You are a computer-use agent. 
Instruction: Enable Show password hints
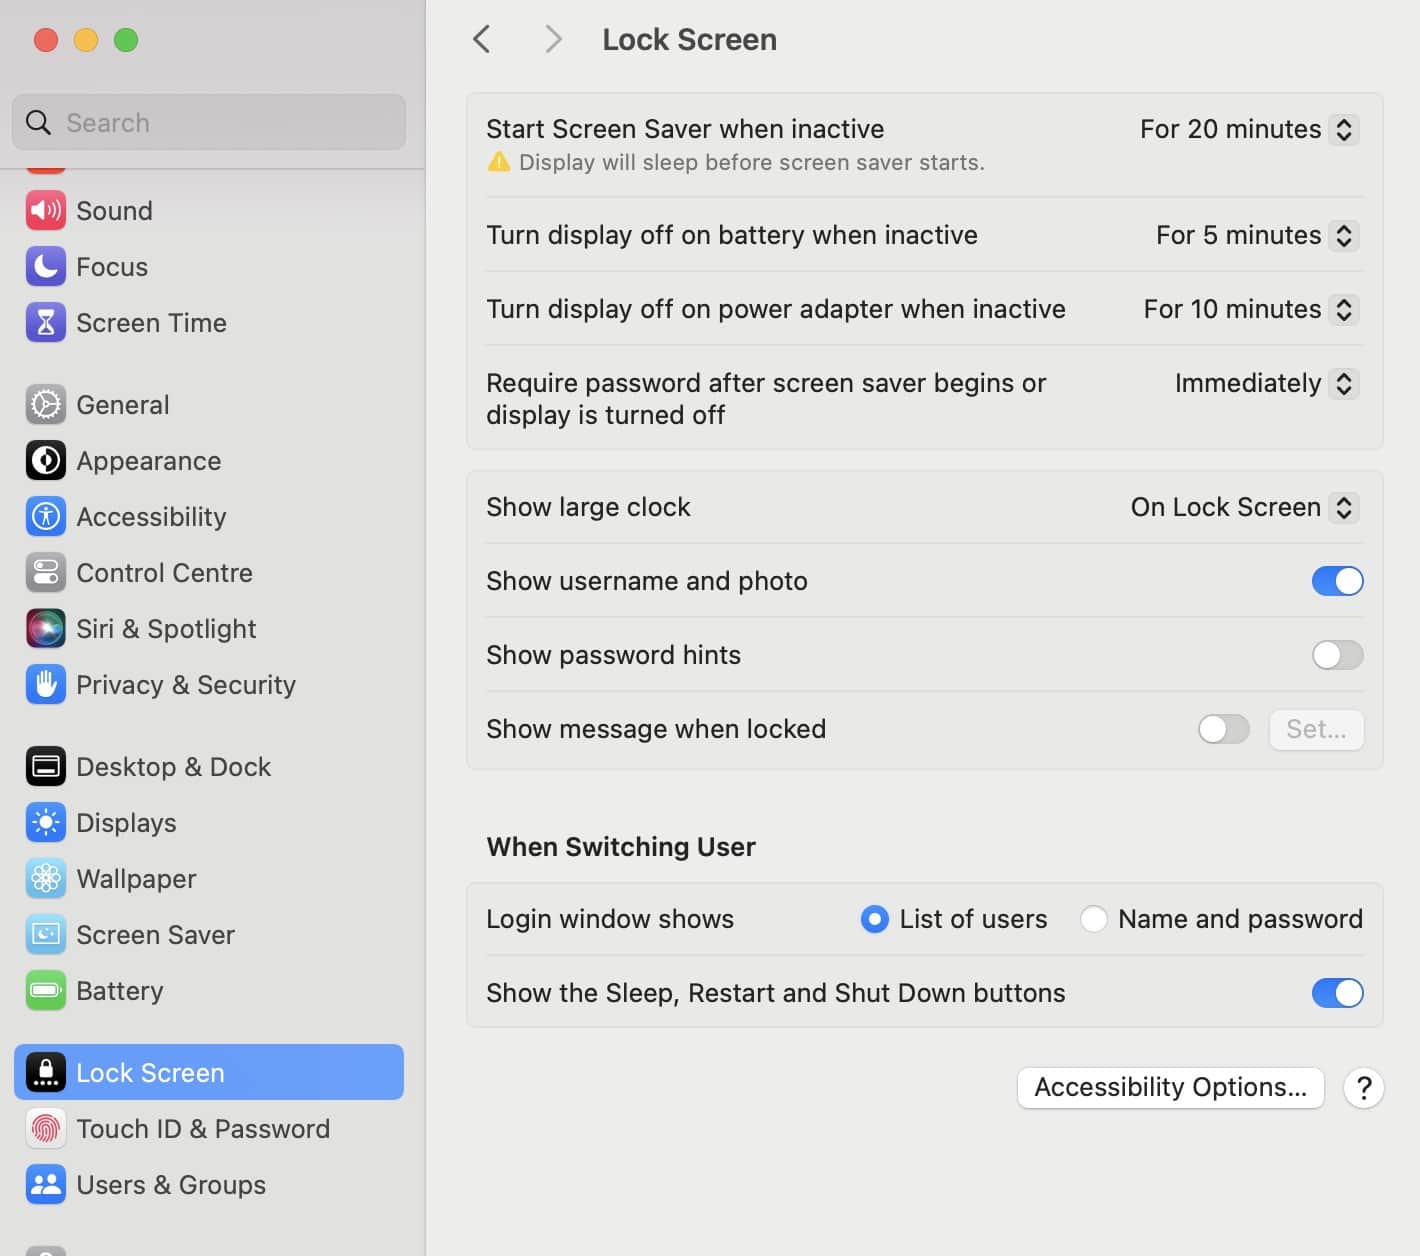pyautogui.click(x=1337, y=655)
